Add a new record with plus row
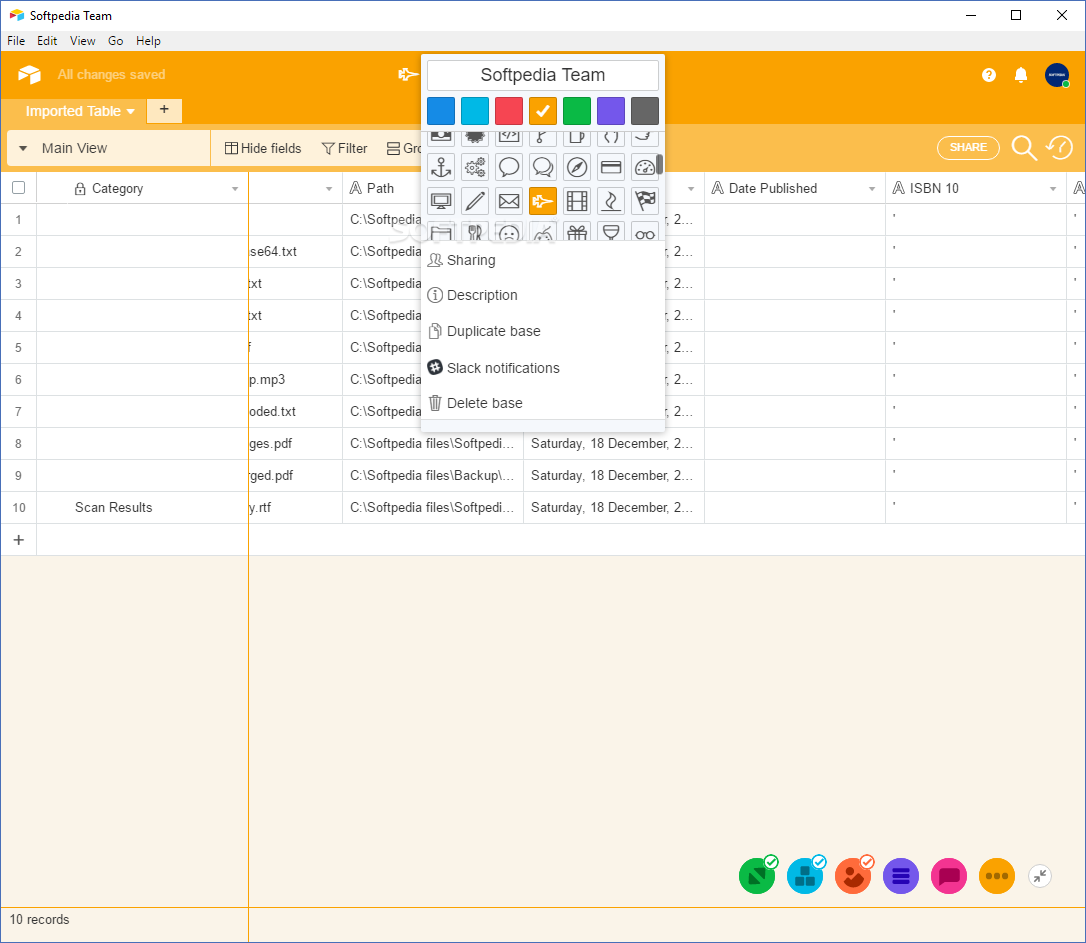This screenshot has height=943, width=1086. coord(19,540)
